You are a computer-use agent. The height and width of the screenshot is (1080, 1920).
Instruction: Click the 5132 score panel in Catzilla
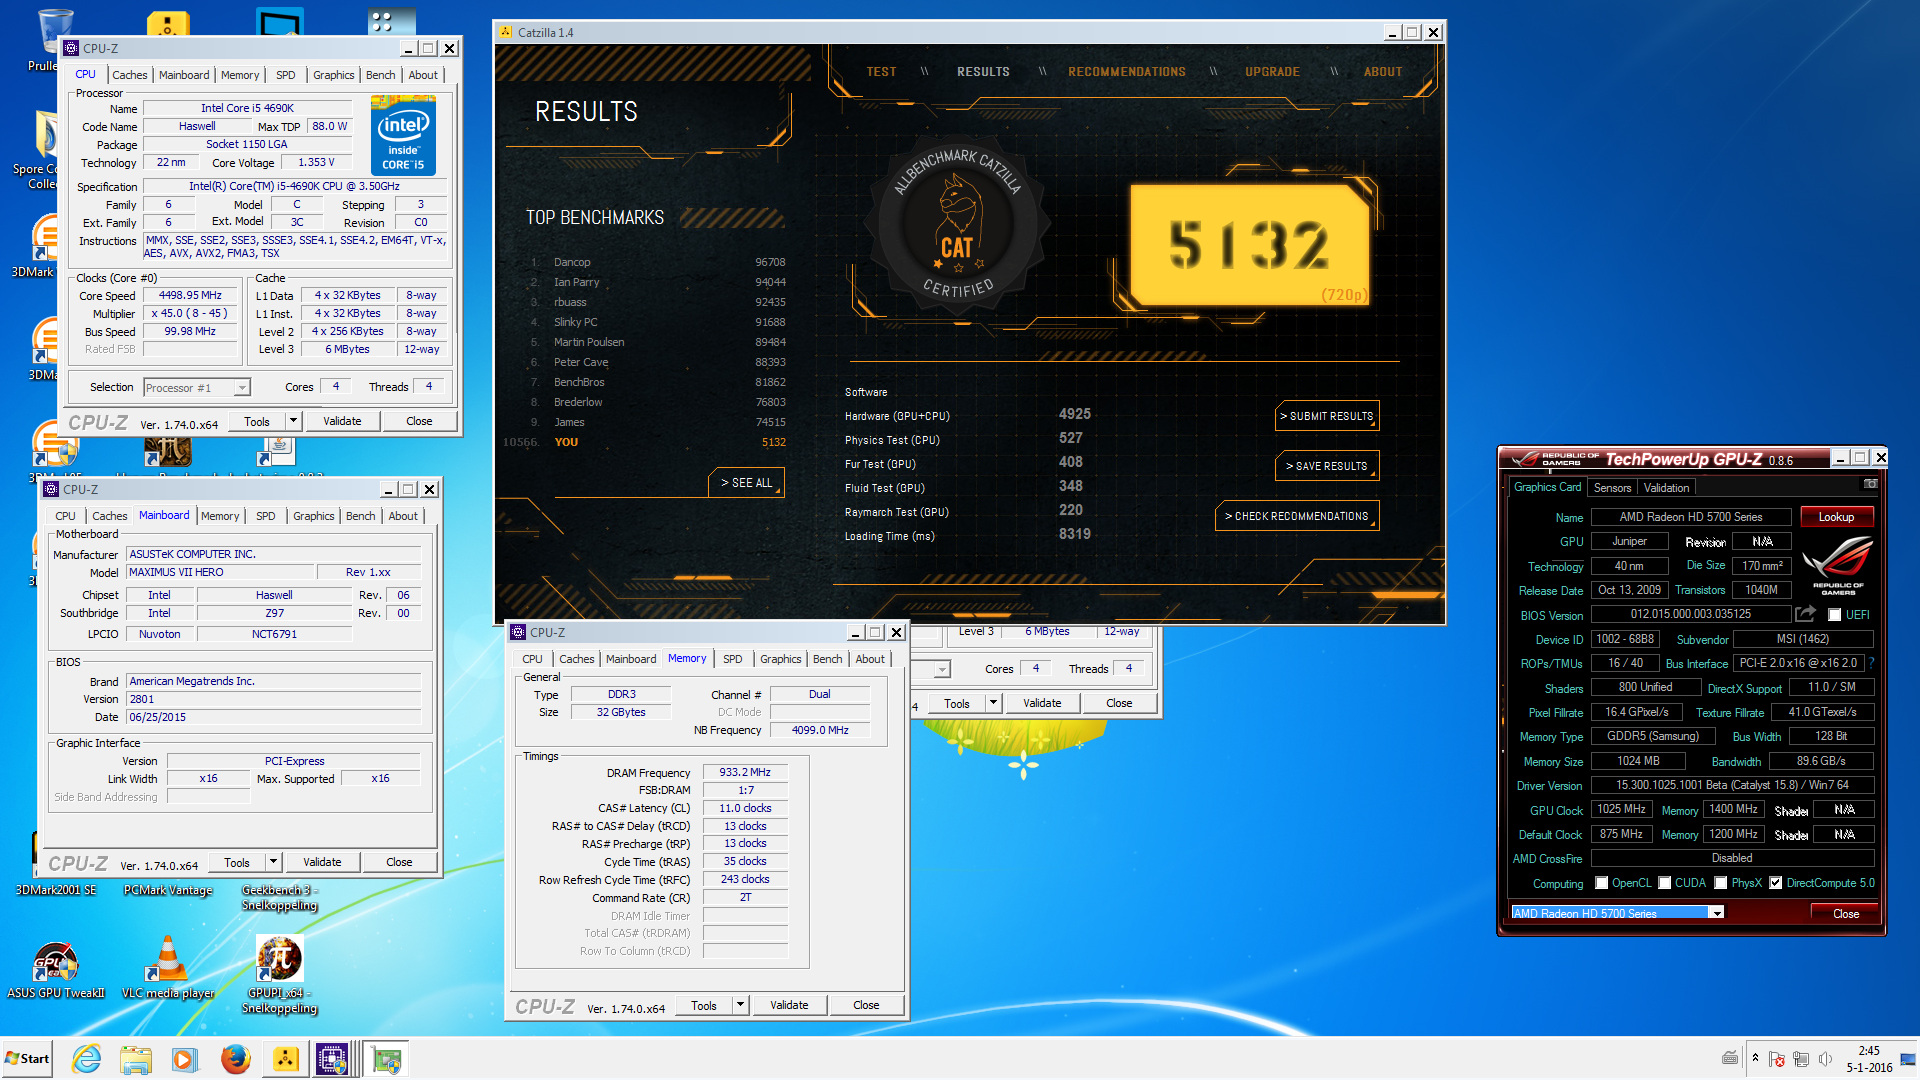point(1248,245)
